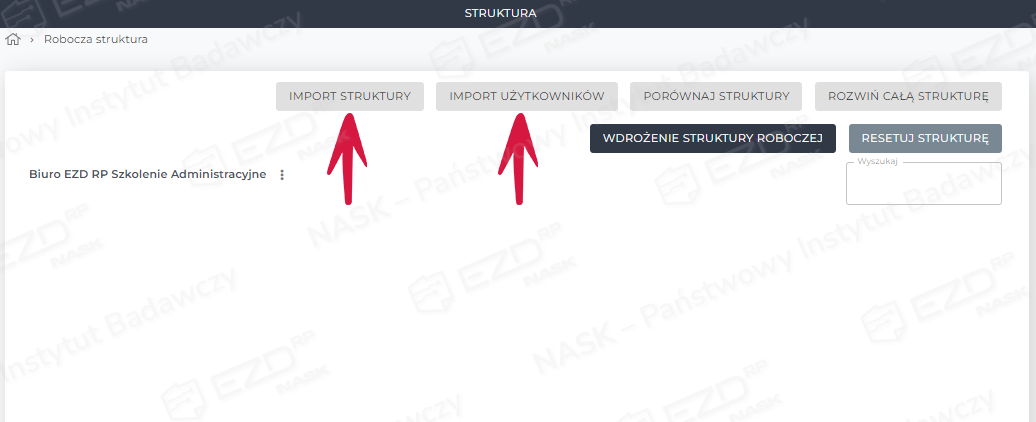The height and width of the screenshot is (422, 1036).
Task: Select the Biuro EZD RP Szkolenie Administracyjne node
Action: pyautogui.click(x=147, y=175)
